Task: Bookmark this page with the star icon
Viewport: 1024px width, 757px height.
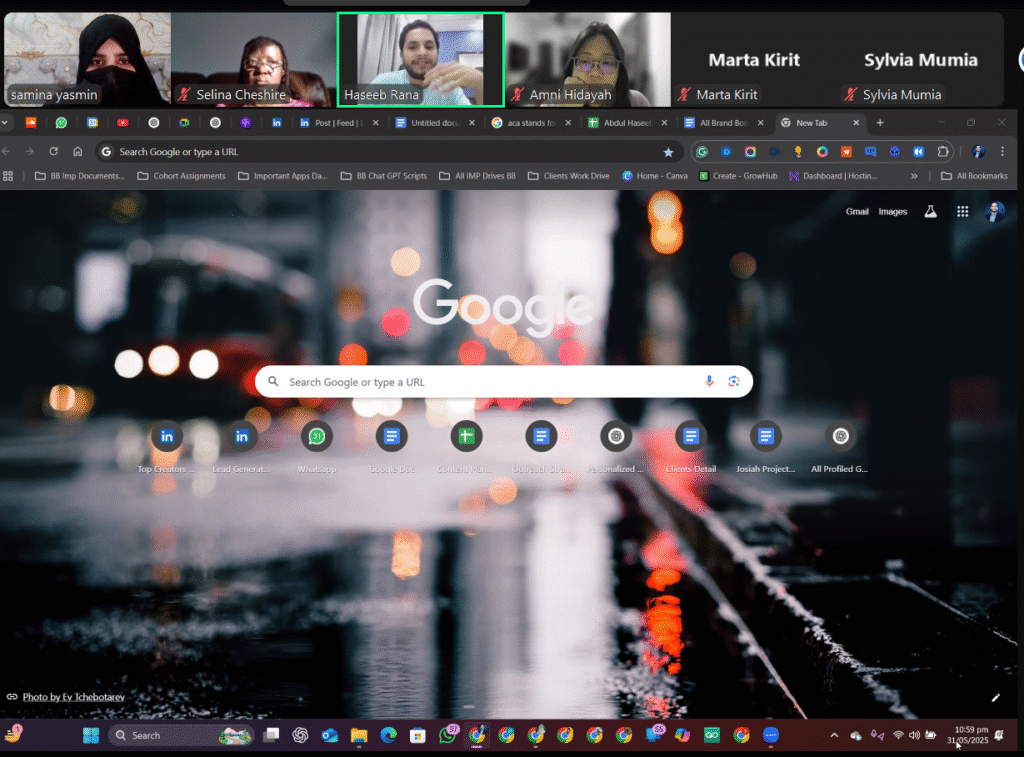Action: tap(668, 152)
